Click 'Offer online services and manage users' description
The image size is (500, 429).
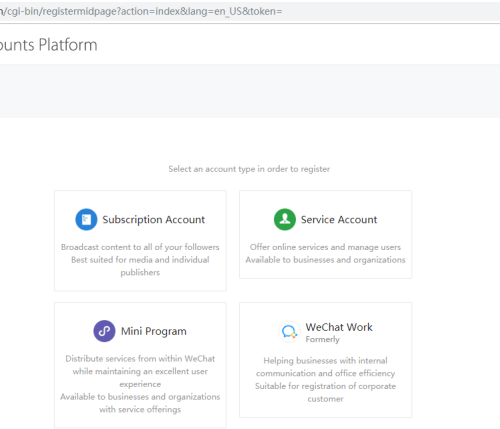click(325, 247)
